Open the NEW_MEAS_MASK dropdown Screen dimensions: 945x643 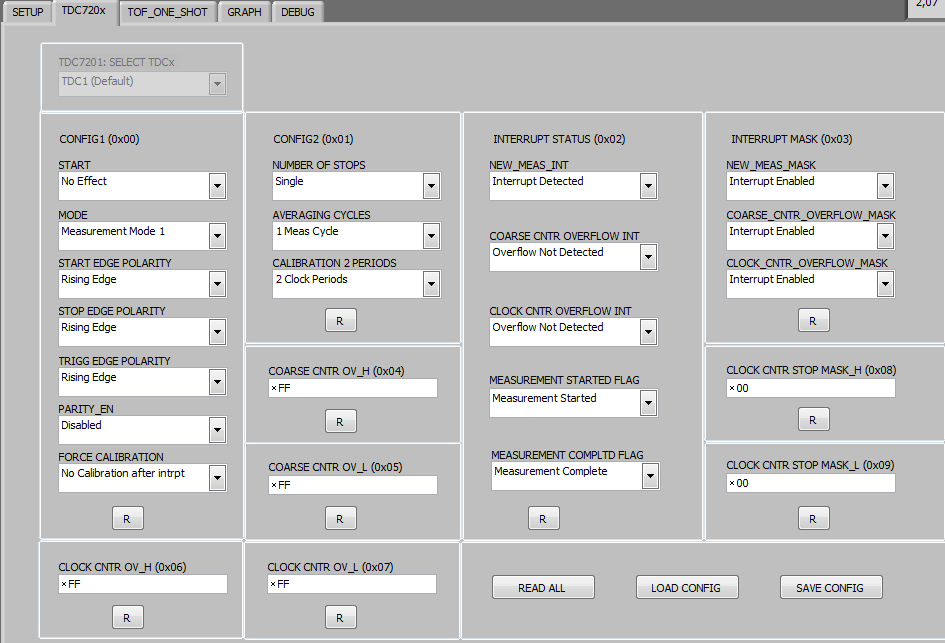click(x=884, y=186)
